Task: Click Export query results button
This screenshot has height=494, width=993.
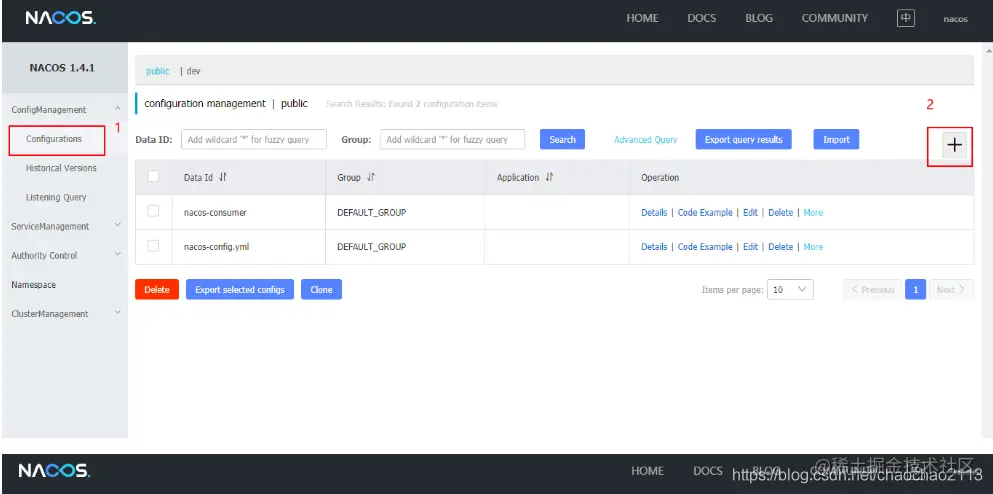Action: (743, 139)
